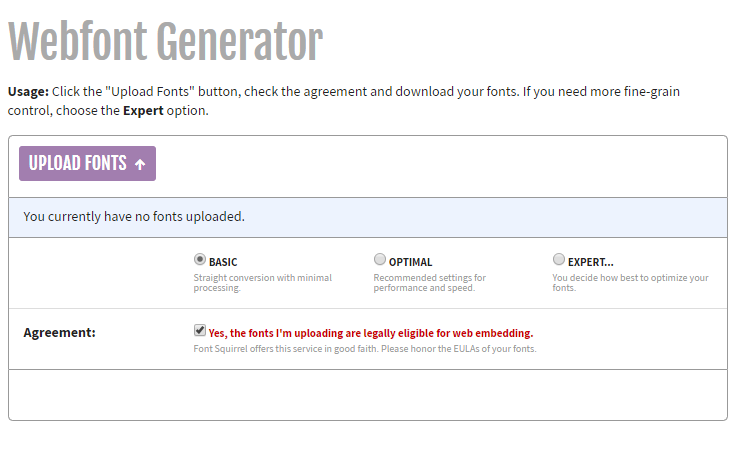Click the EXPERT... option label text

coord(590,262)
